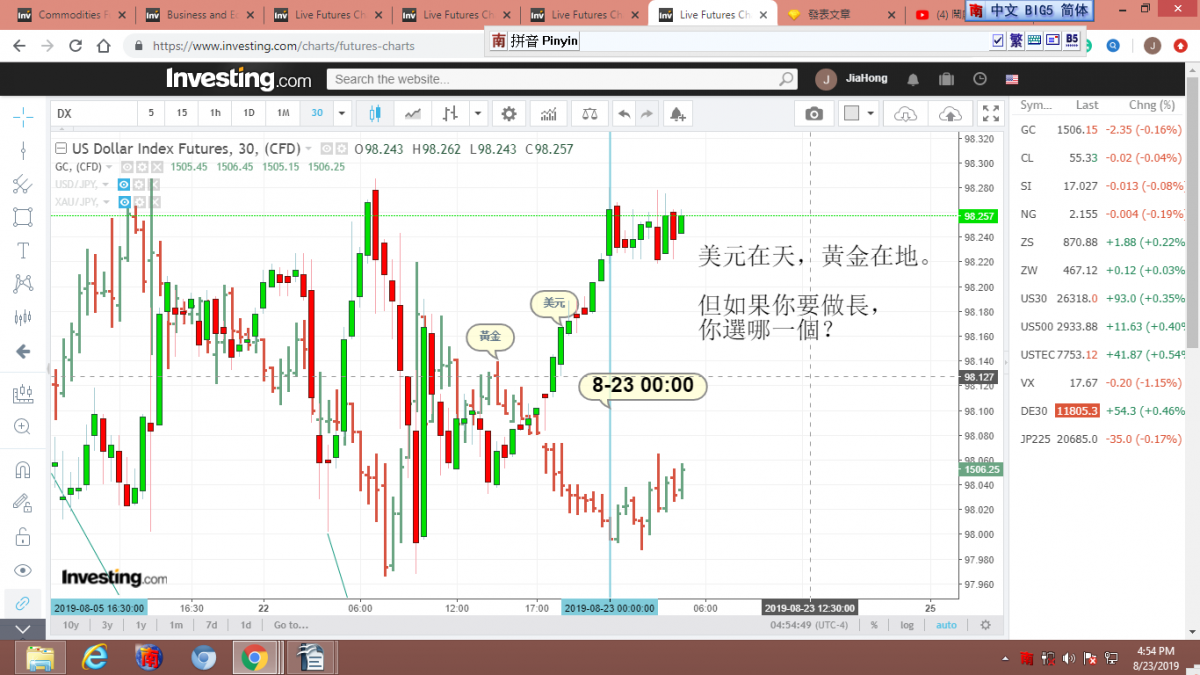Select the line chart style
Viewport: 1200px width, 675px height.
coord(412,113)
